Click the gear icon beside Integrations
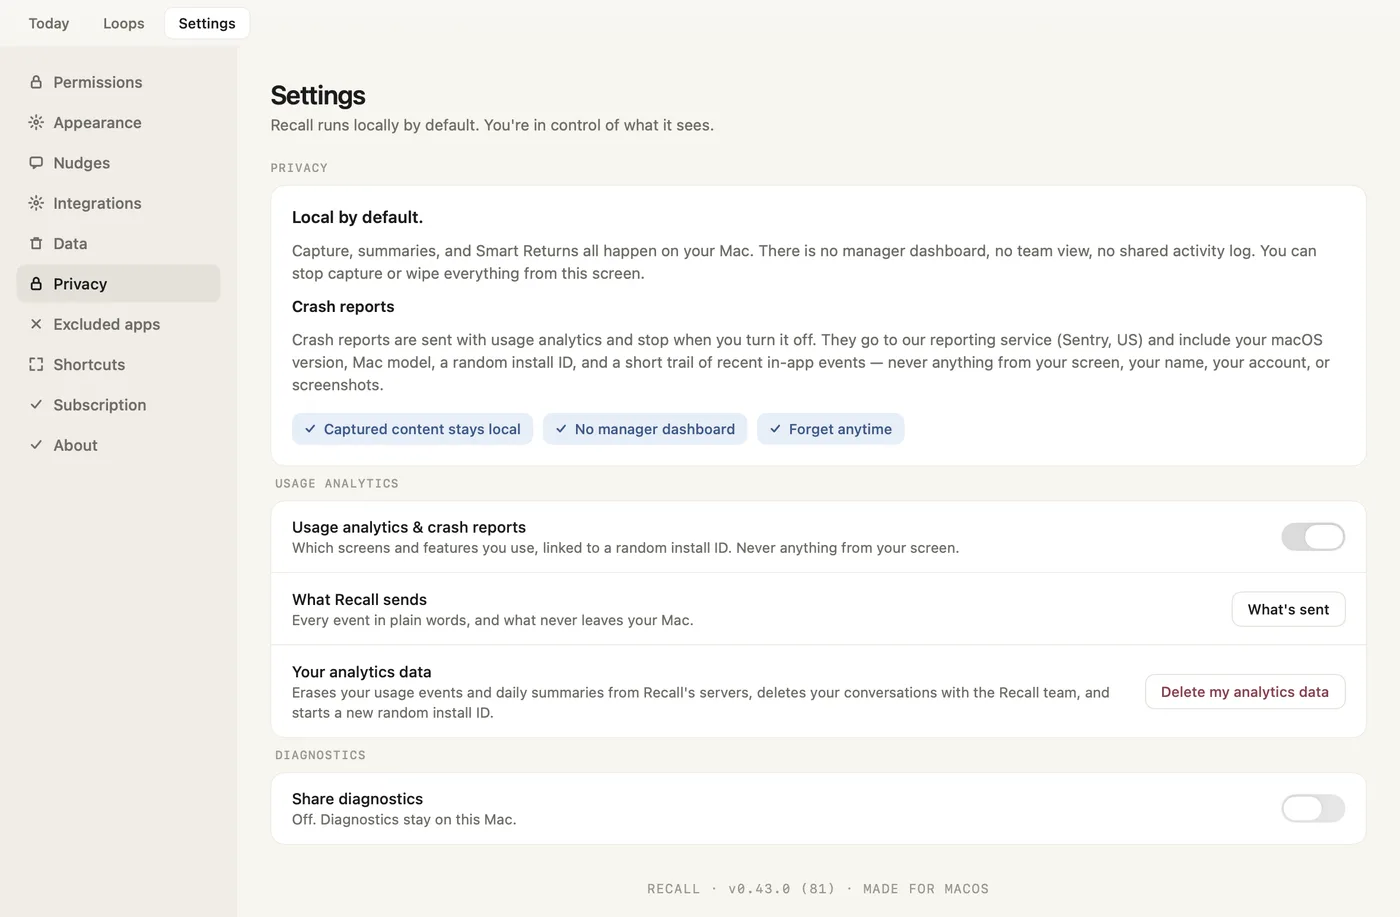The width and height of the screenshot is (1400, 917). click(x=36, y=203)
